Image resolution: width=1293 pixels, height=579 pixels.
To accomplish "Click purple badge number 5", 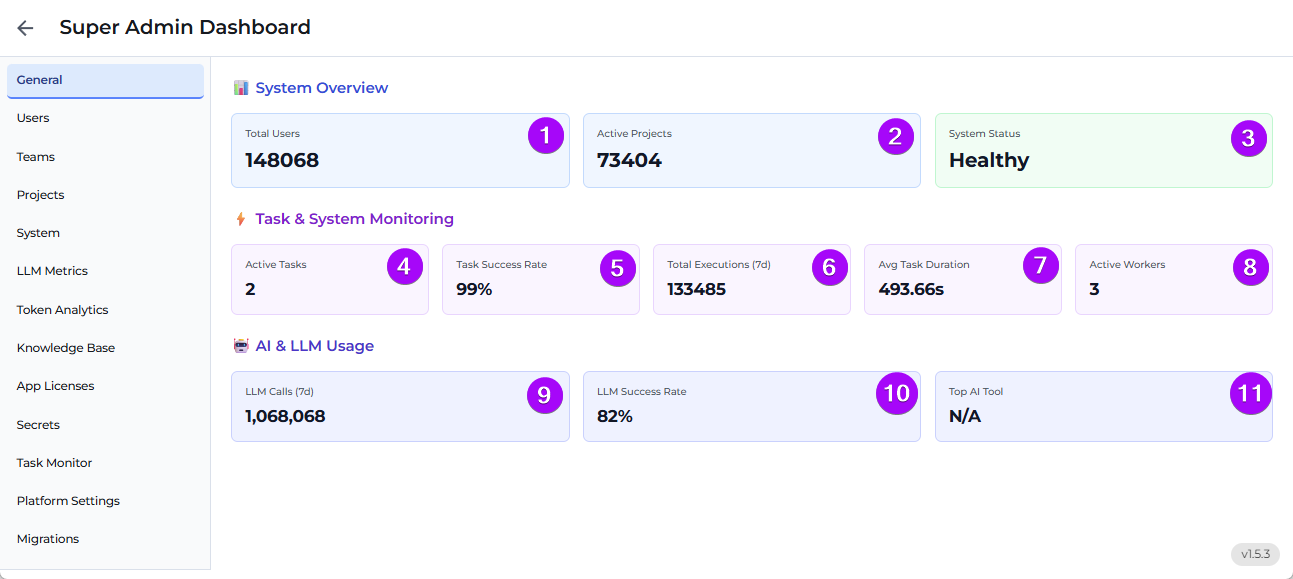I will (x=617, y=267).
